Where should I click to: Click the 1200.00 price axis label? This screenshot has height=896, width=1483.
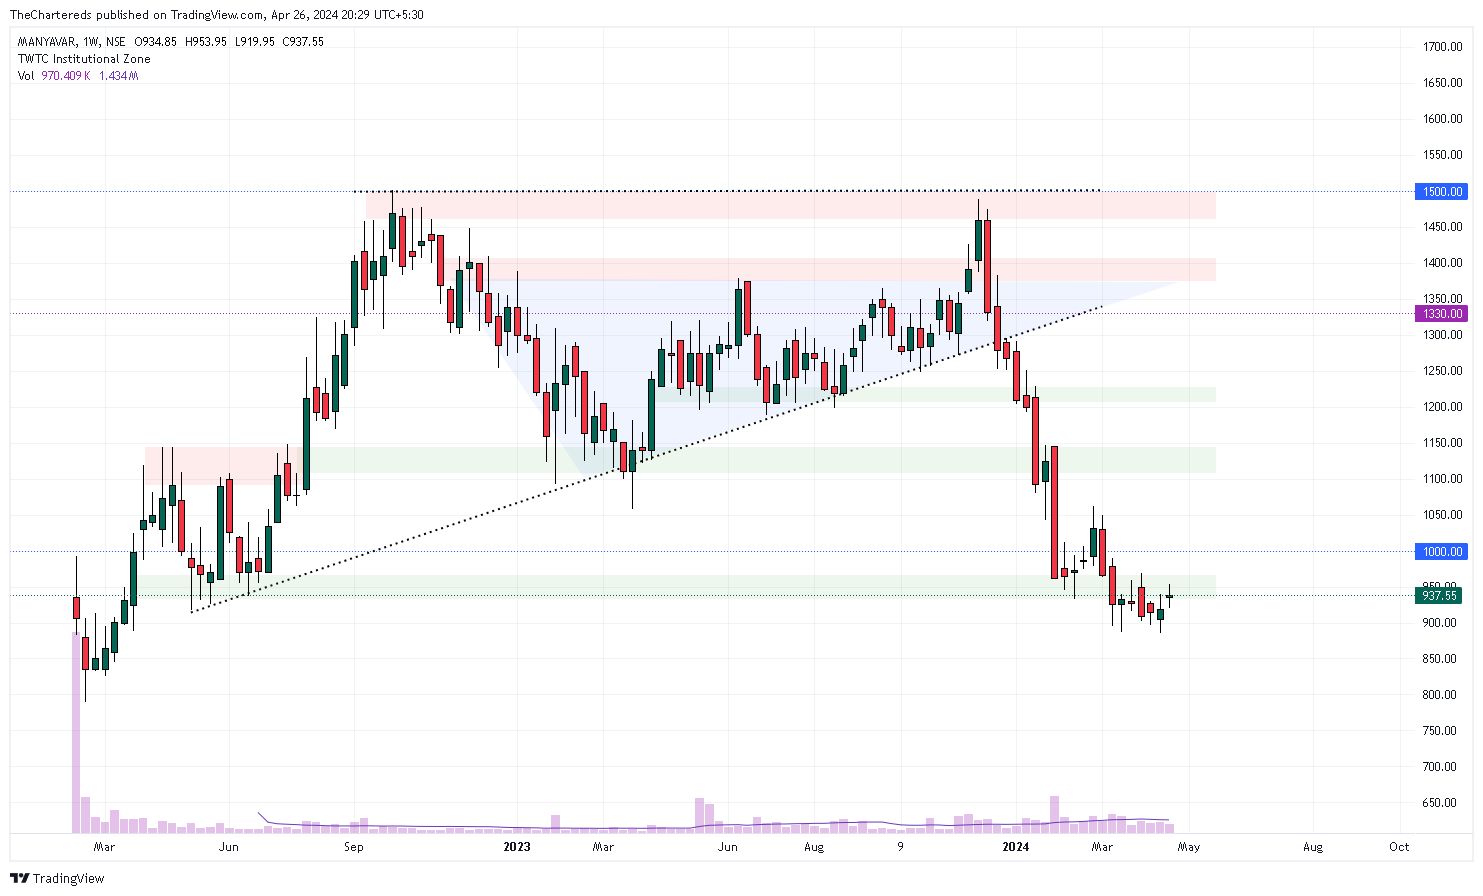tap(1443, 407)
